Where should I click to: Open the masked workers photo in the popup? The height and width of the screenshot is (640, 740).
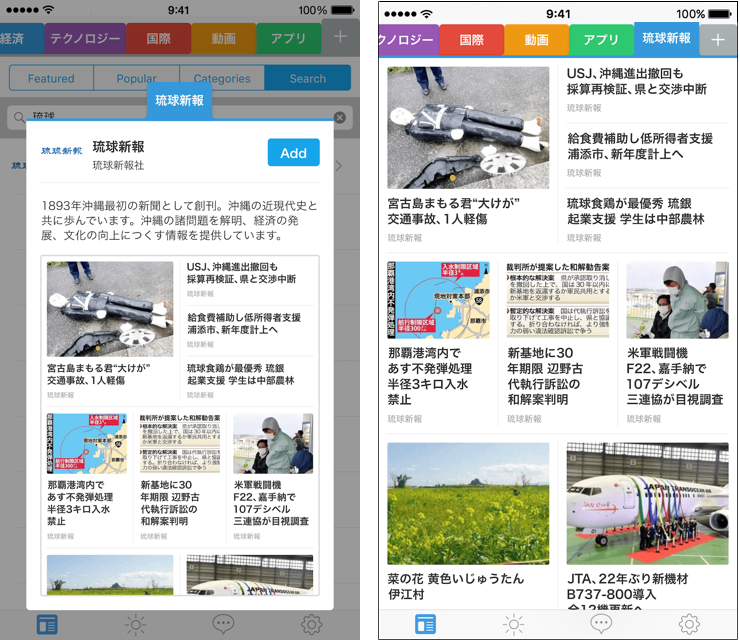click(x=273, y=444)
